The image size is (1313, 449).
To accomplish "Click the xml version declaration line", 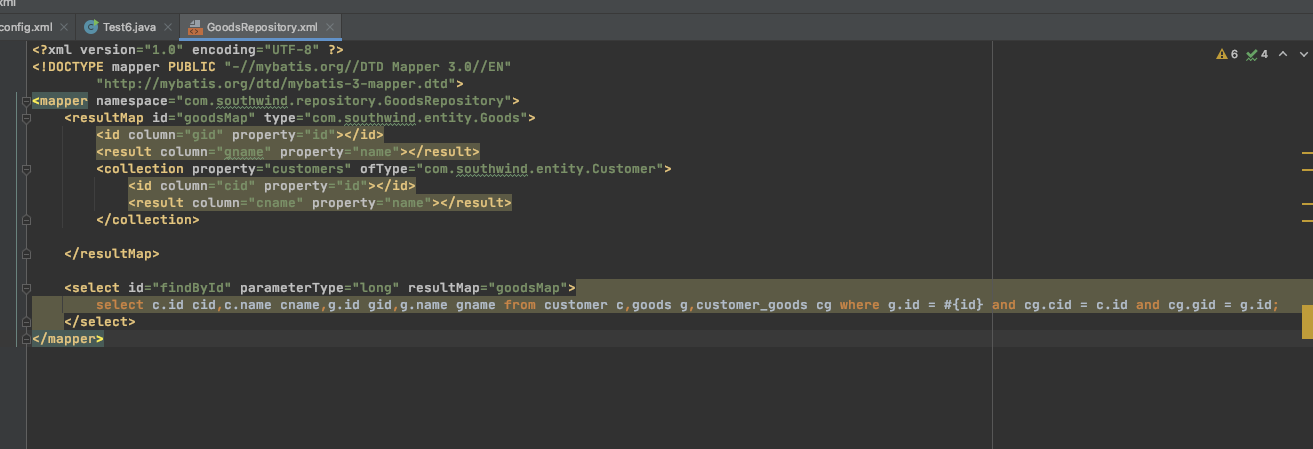I will point(188,50).
